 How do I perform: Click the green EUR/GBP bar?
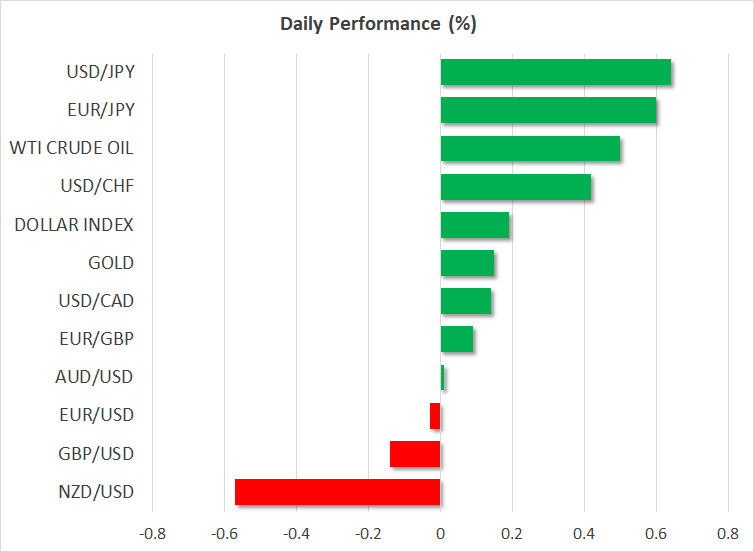(x=457, y=339)
